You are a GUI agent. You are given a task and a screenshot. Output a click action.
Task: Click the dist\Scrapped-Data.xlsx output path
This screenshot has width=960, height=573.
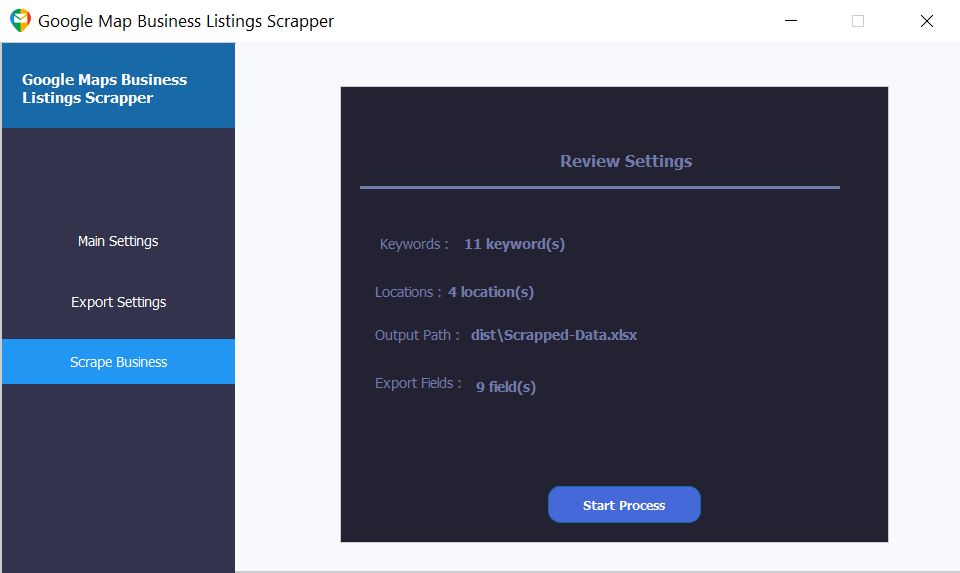tap(553, 335)
